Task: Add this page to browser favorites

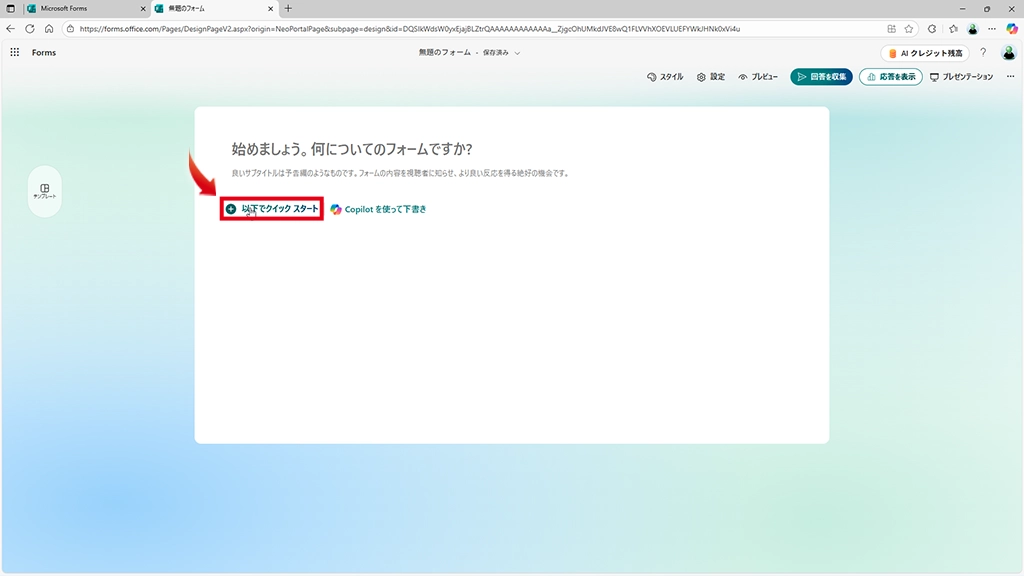Action: pos(909,29)
